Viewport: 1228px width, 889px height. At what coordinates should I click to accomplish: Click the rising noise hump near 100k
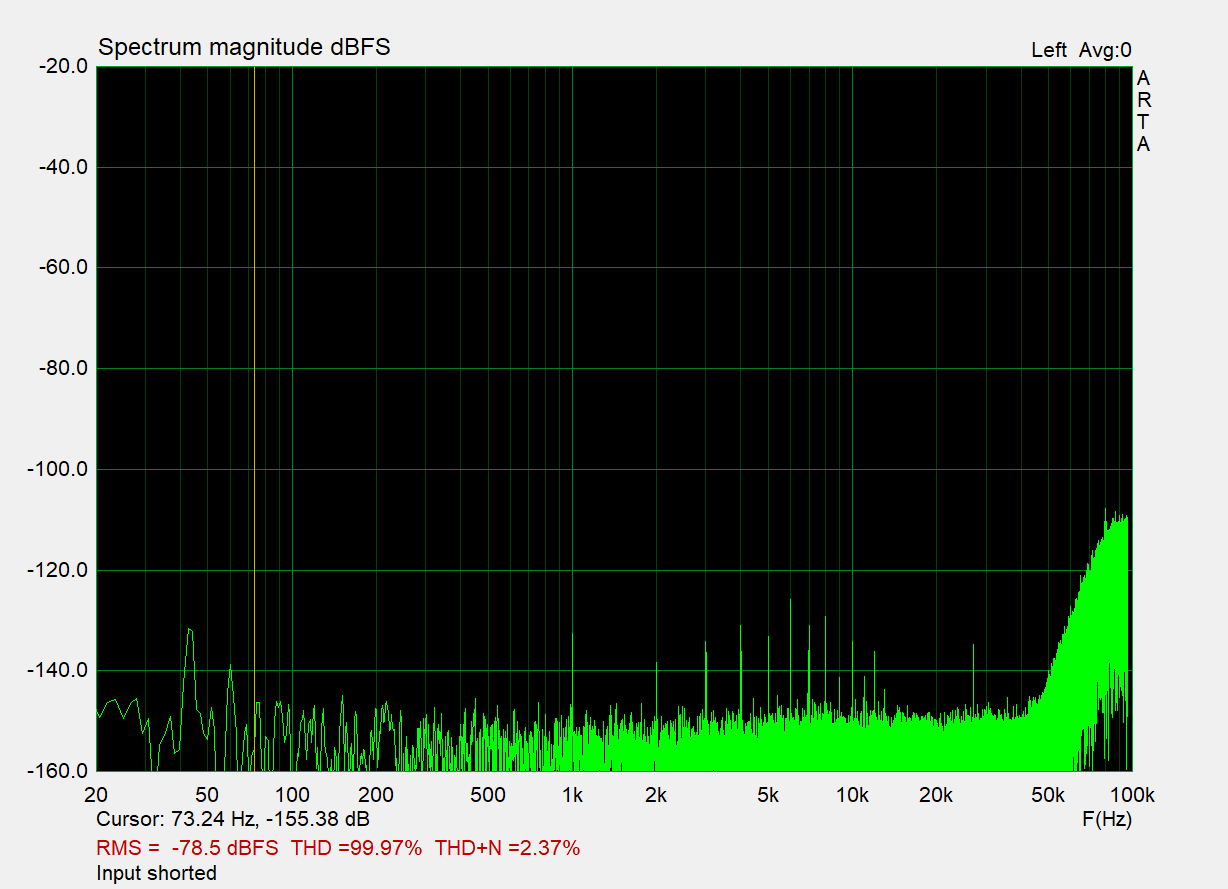pos(1090,640)
